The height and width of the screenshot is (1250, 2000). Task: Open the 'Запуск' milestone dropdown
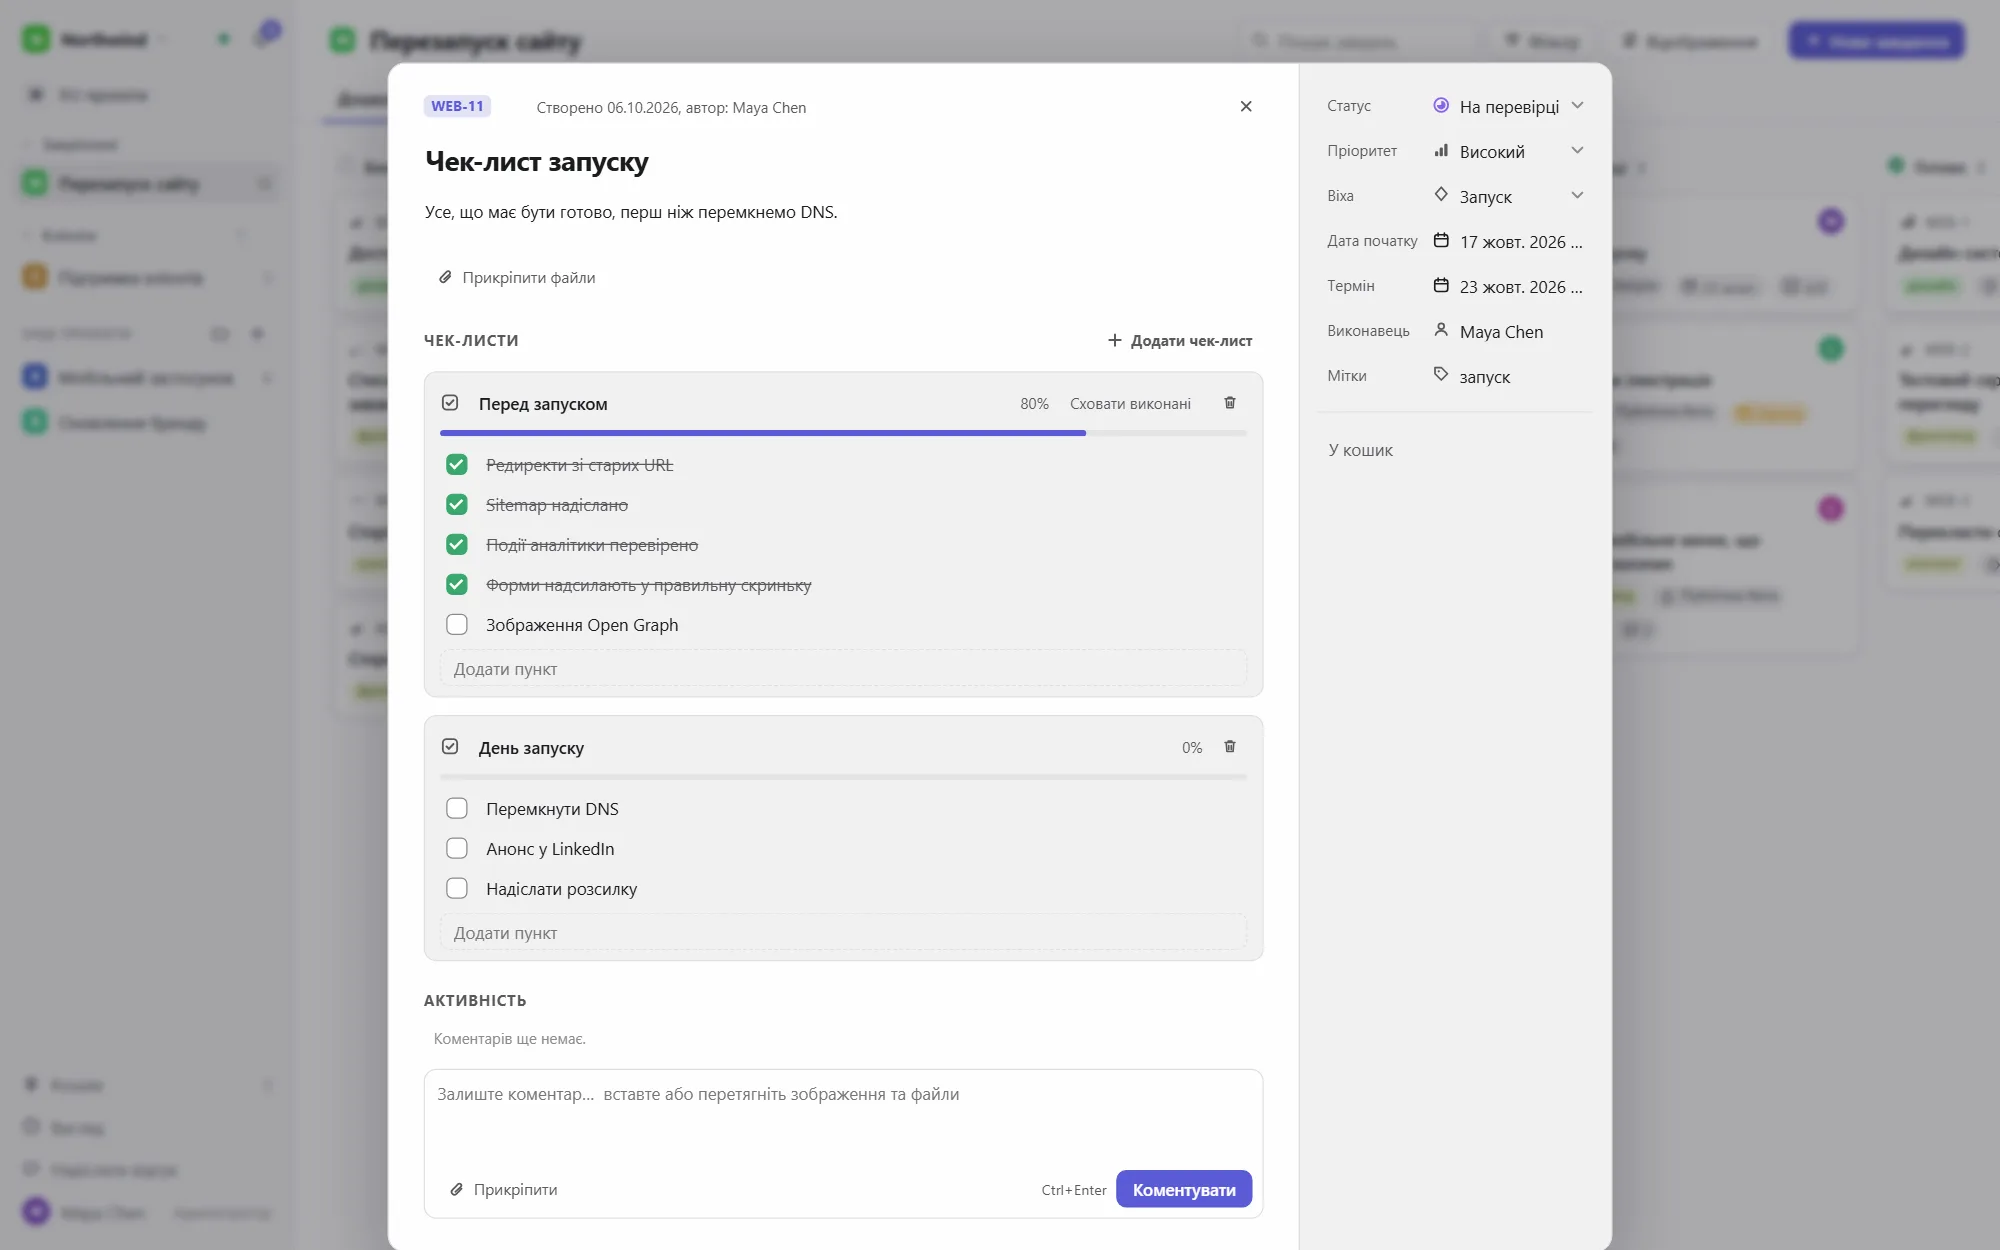point(1509,196)
